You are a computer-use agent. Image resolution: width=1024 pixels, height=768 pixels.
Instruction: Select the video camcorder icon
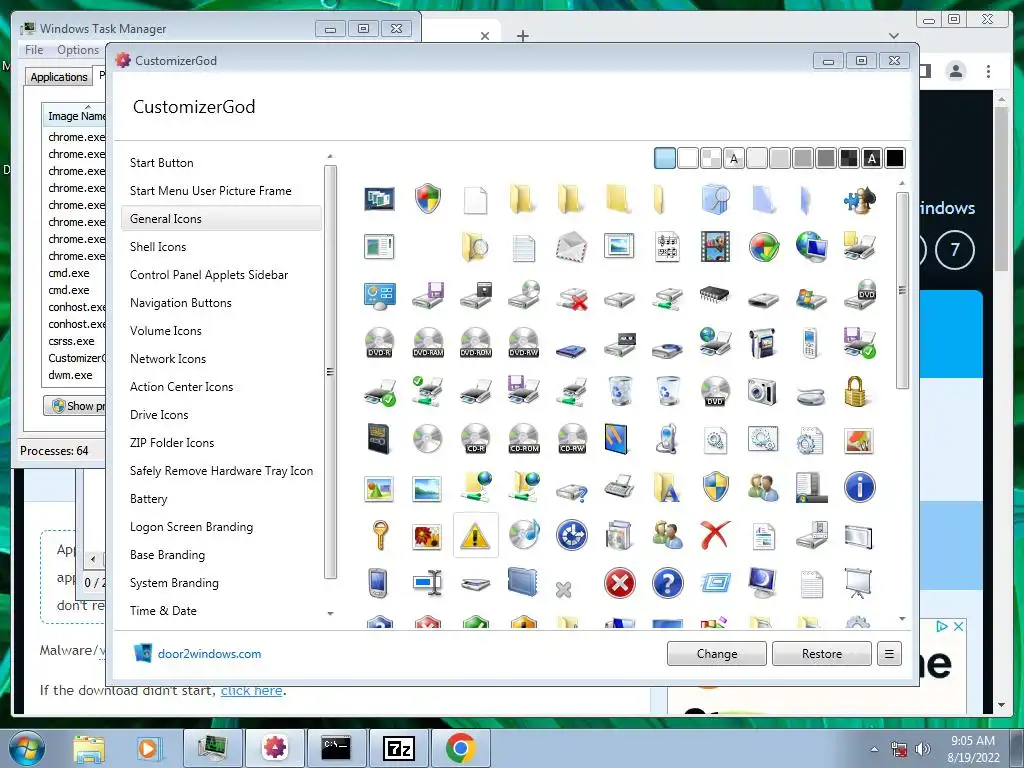(763, 344)
